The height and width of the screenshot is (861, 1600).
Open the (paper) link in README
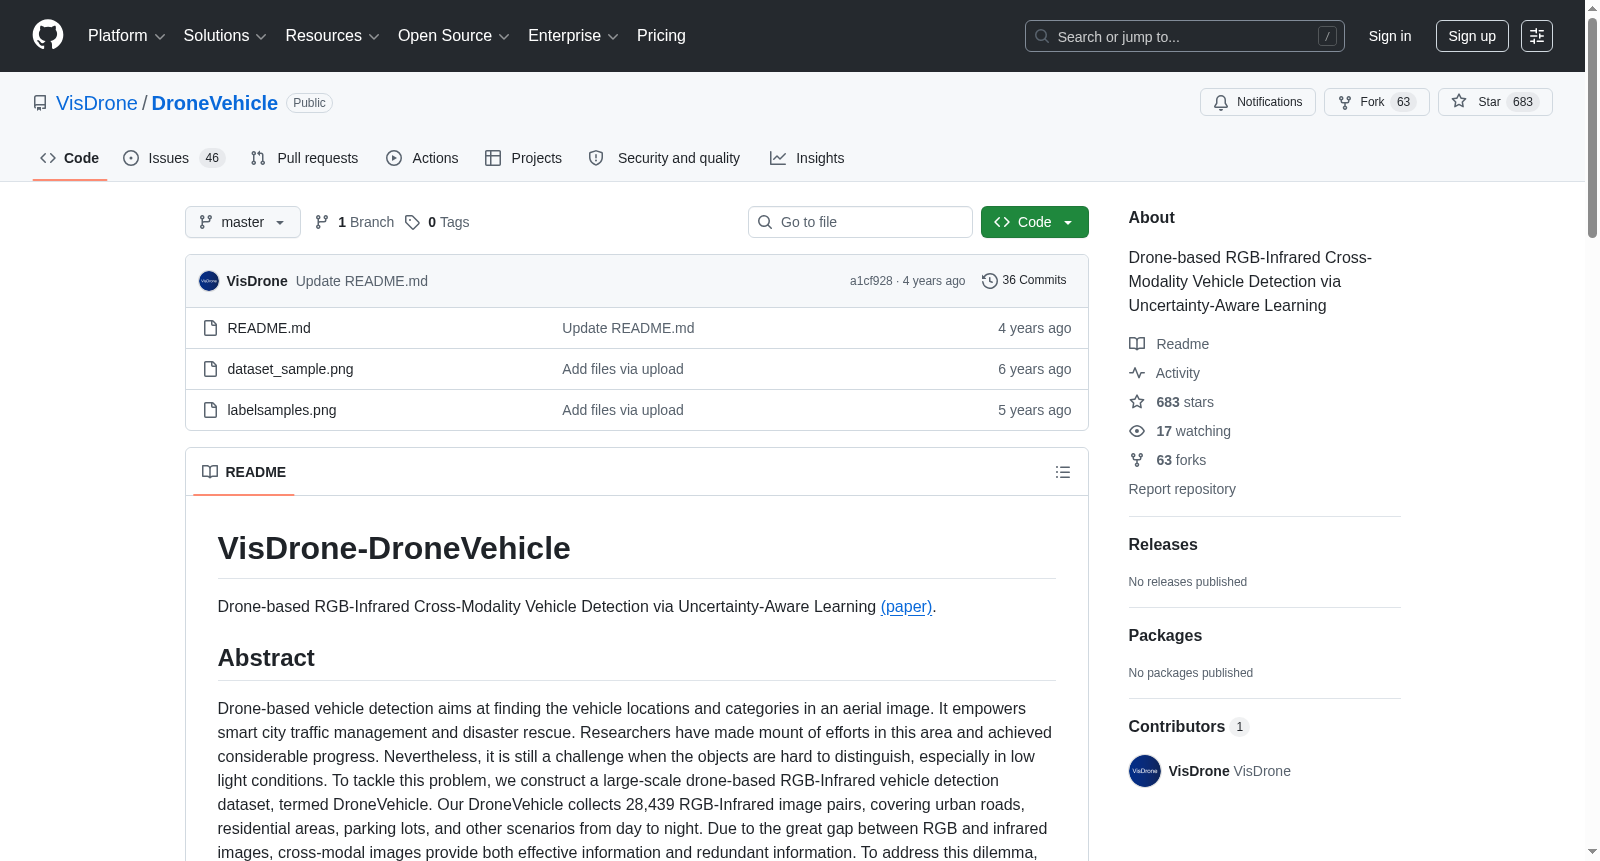(x=906, y=606)
